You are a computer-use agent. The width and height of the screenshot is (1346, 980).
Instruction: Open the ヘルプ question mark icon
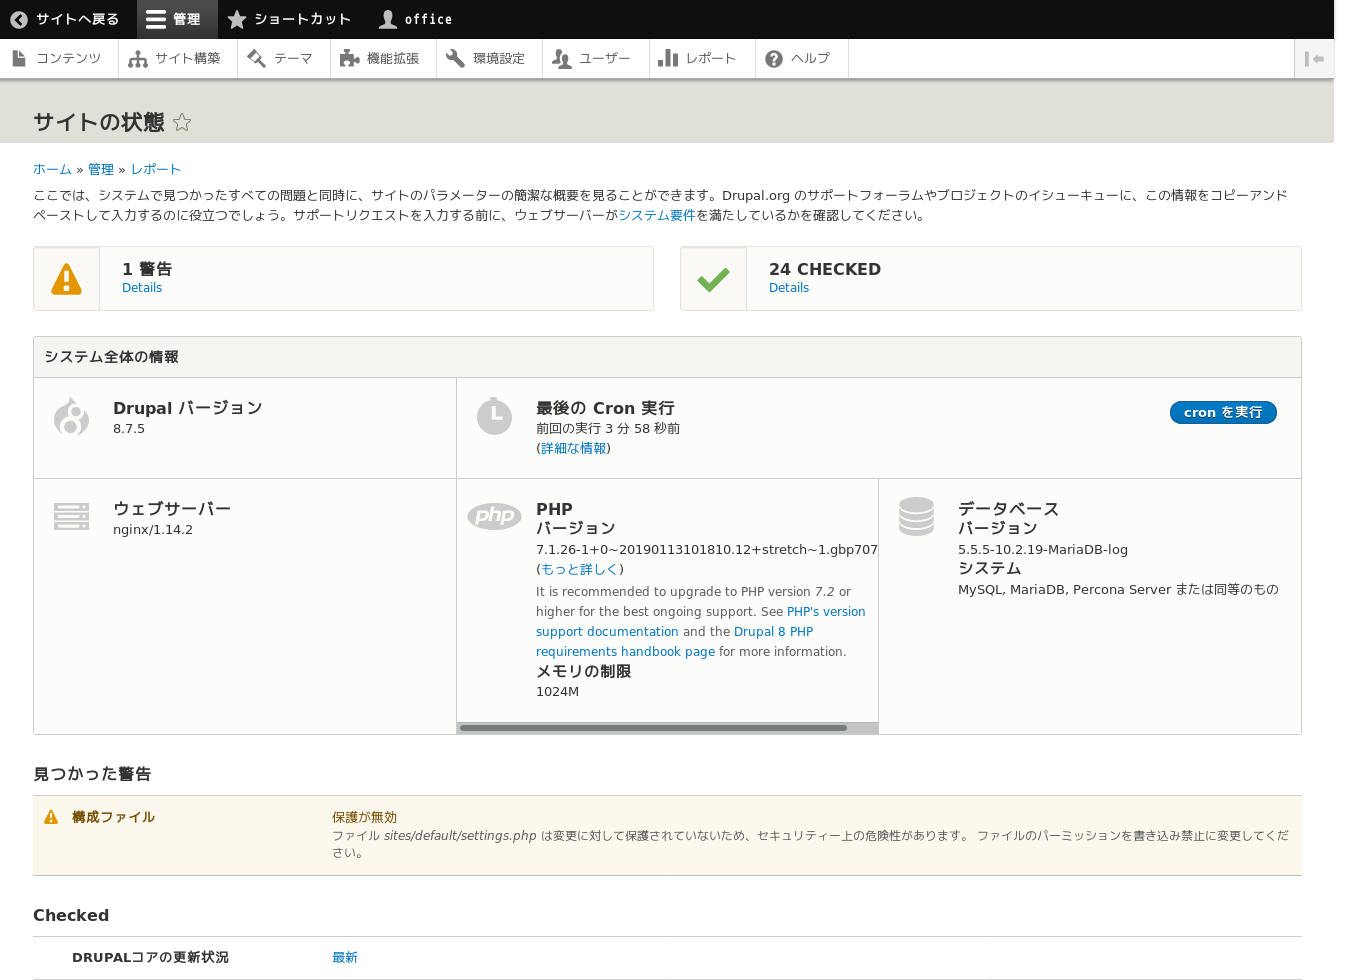774,59
